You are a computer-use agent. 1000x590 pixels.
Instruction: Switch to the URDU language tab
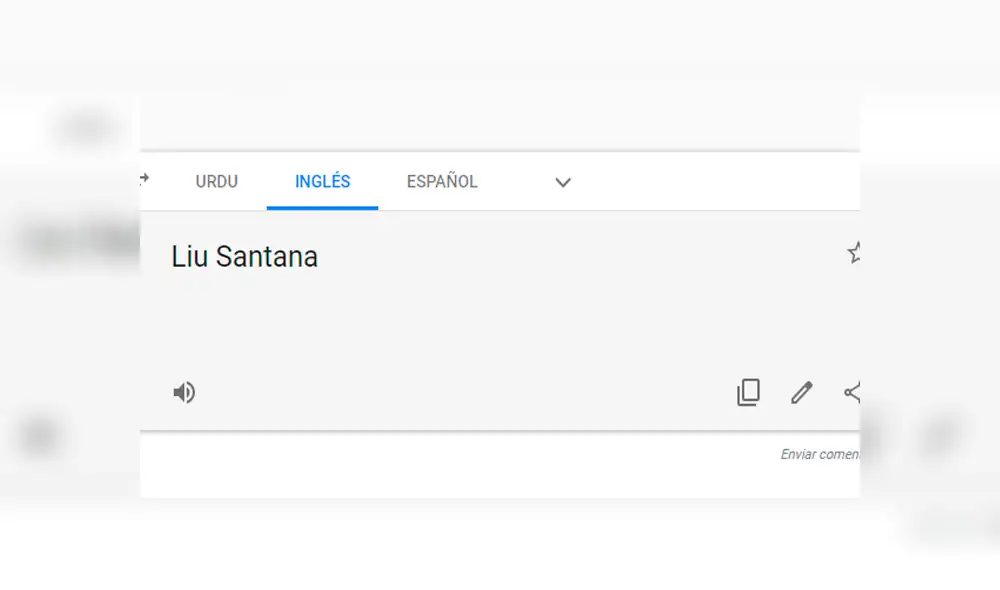pyautogui.click(x=217, y=181)
